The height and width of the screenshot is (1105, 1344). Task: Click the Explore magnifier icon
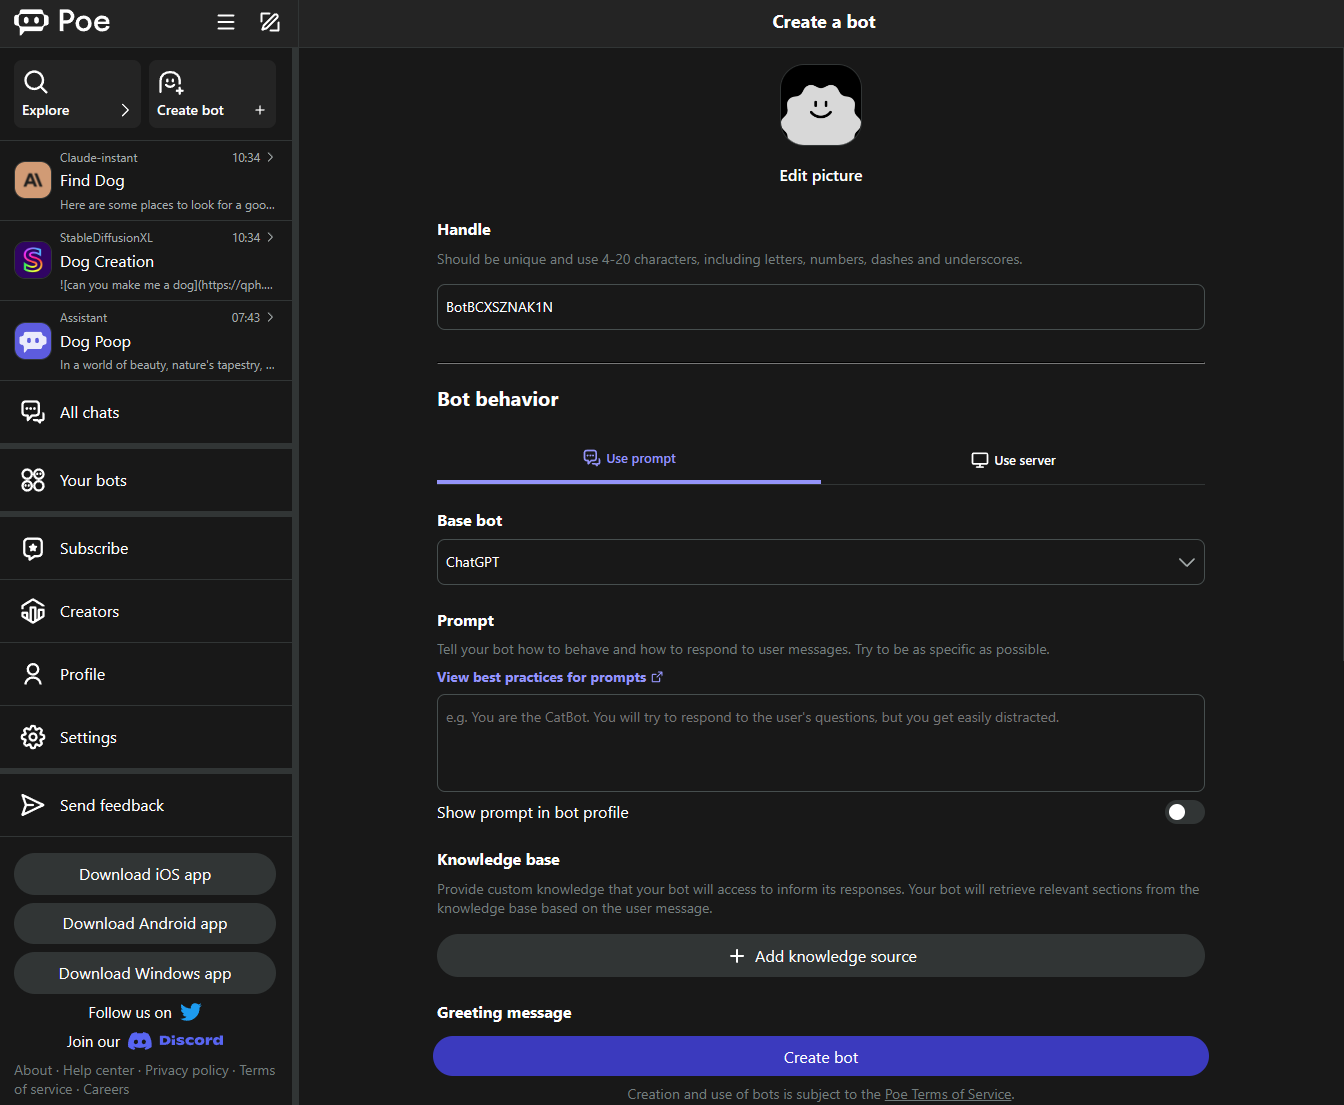pyautogui.click(x=36, y=82)
